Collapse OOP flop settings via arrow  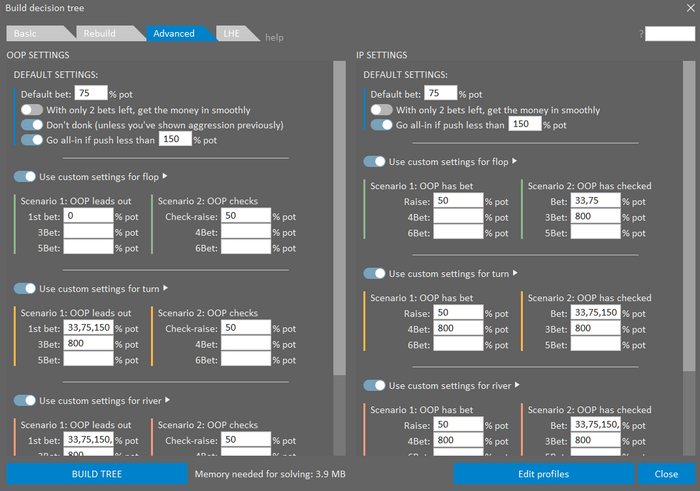tap(165, 176)
